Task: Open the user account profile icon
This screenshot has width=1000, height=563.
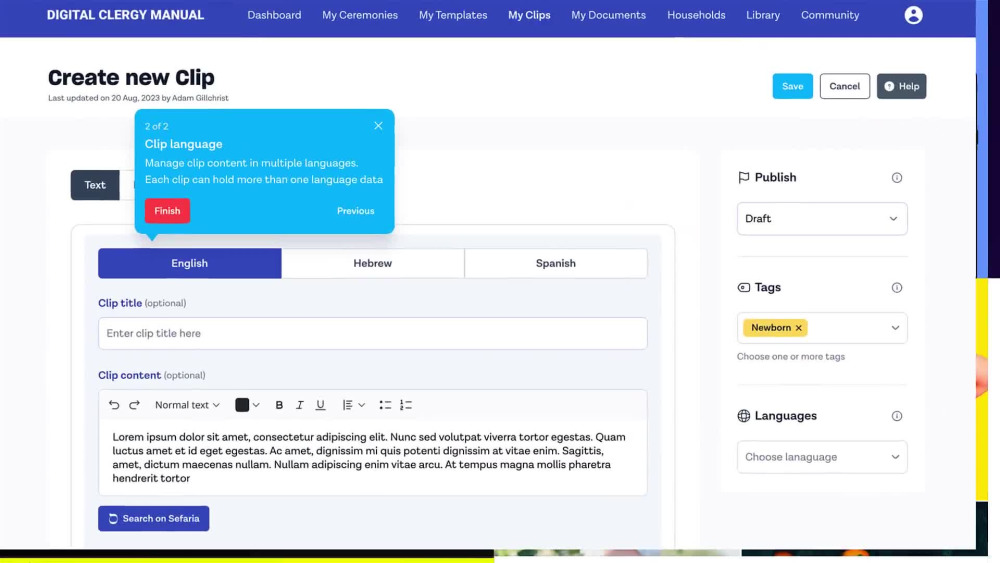Action: (913, 15)
